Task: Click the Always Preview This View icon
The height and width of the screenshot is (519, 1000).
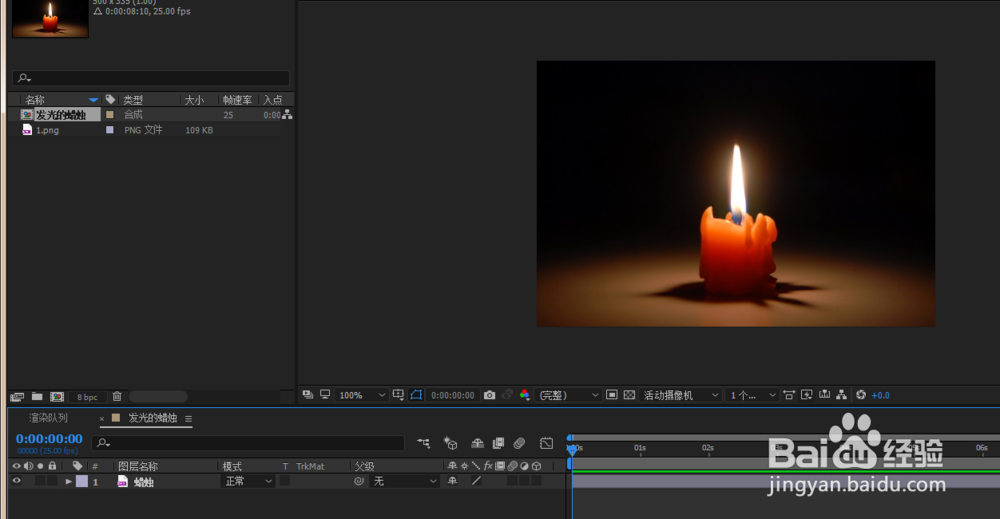Action: click(x=307, y=395)
